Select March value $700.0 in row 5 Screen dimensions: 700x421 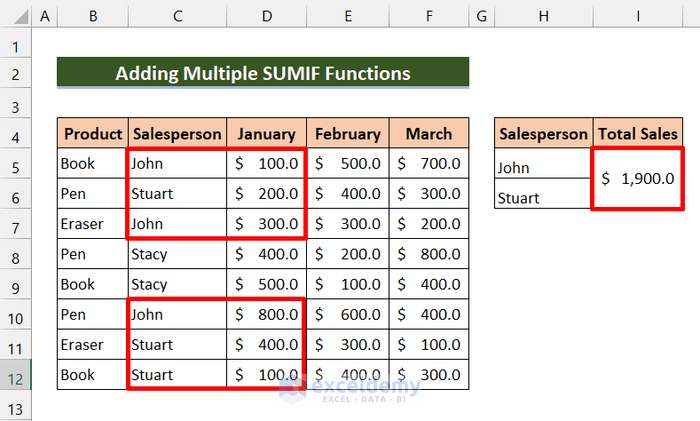point(428,163)
